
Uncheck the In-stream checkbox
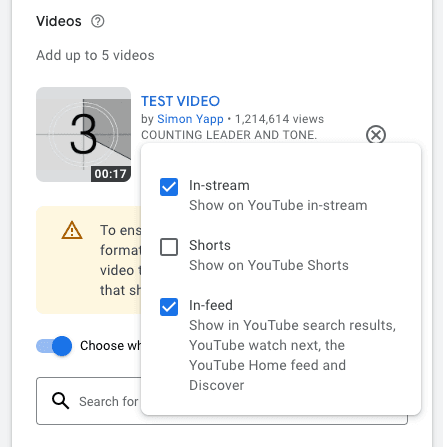coord(169,187)
